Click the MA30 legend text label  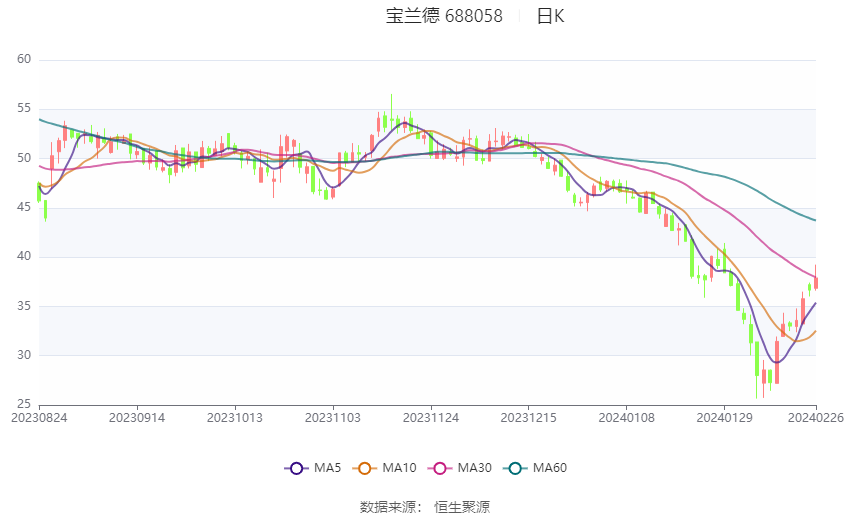point(474,468)
